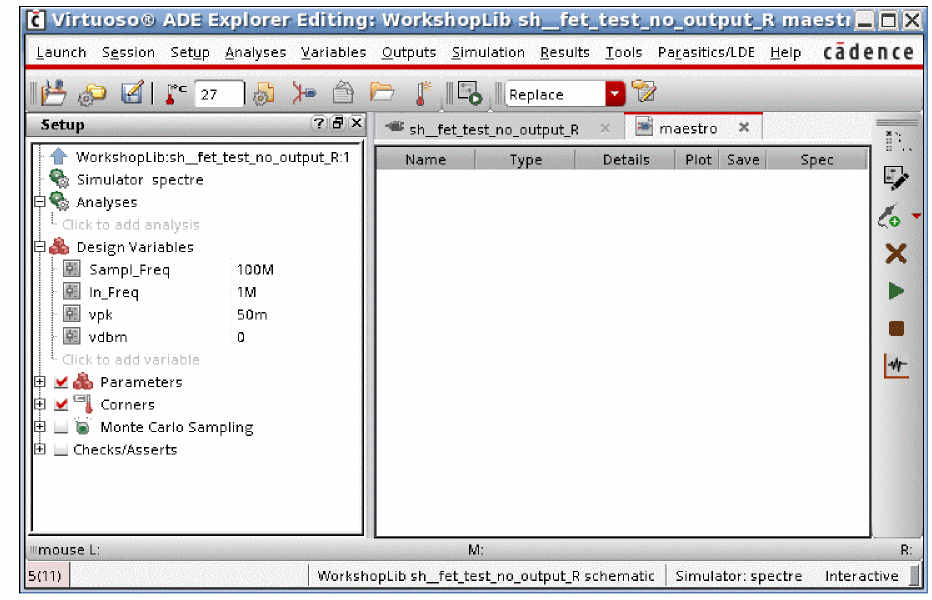Click the temperature thermometer °C icon
The width and height of the screenshot is (932, 600).
point(175,94)
